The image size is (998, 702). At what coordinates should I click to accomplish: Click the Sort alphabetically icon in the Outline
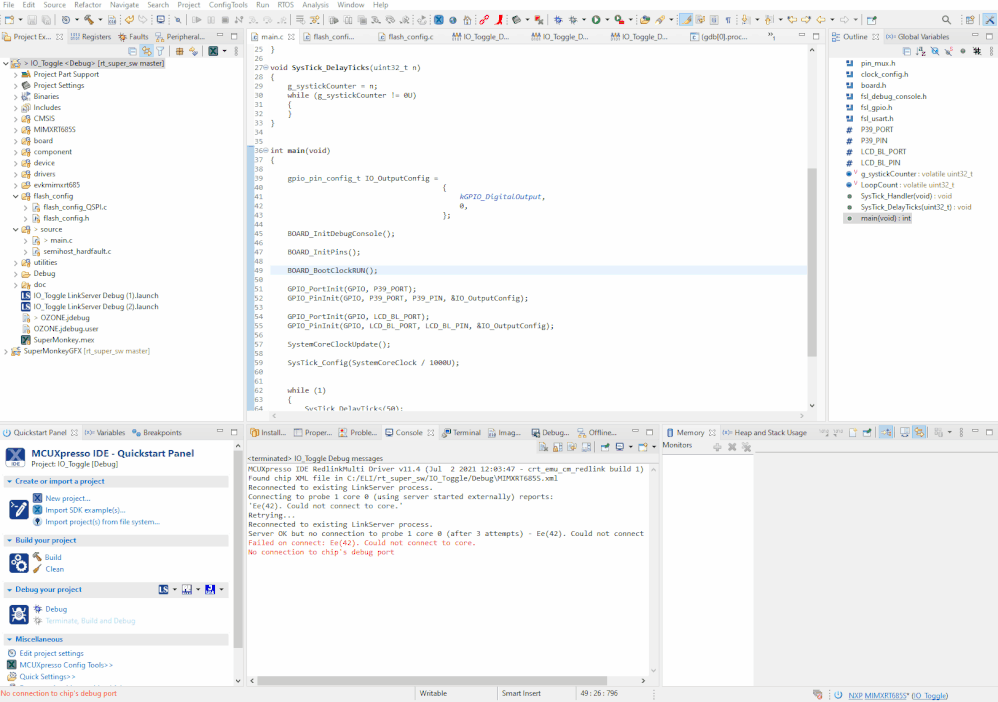pos(921,51)
